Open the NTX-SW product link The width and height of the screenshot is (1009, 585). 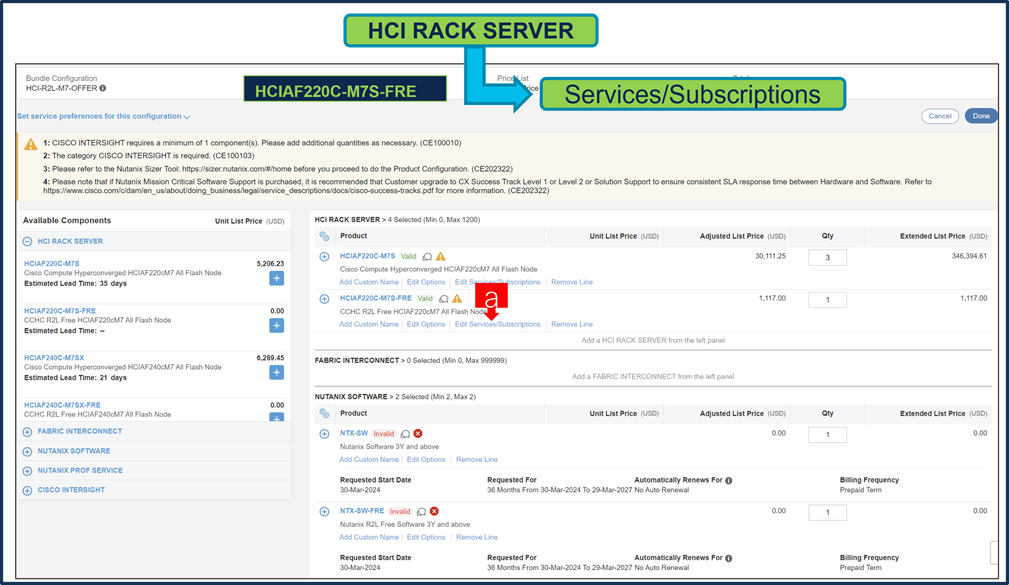pyautogui.click(x=354, y=433)
